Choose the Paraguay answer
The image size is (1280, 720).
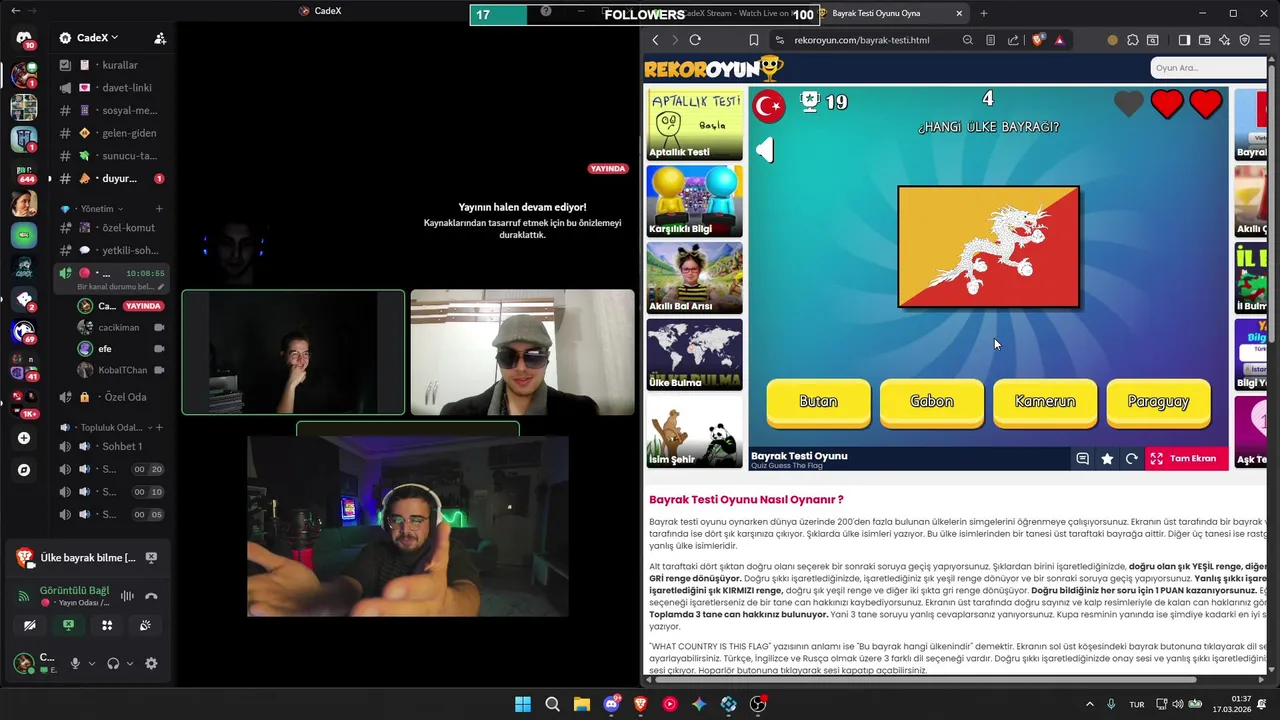click(1158, 402)
